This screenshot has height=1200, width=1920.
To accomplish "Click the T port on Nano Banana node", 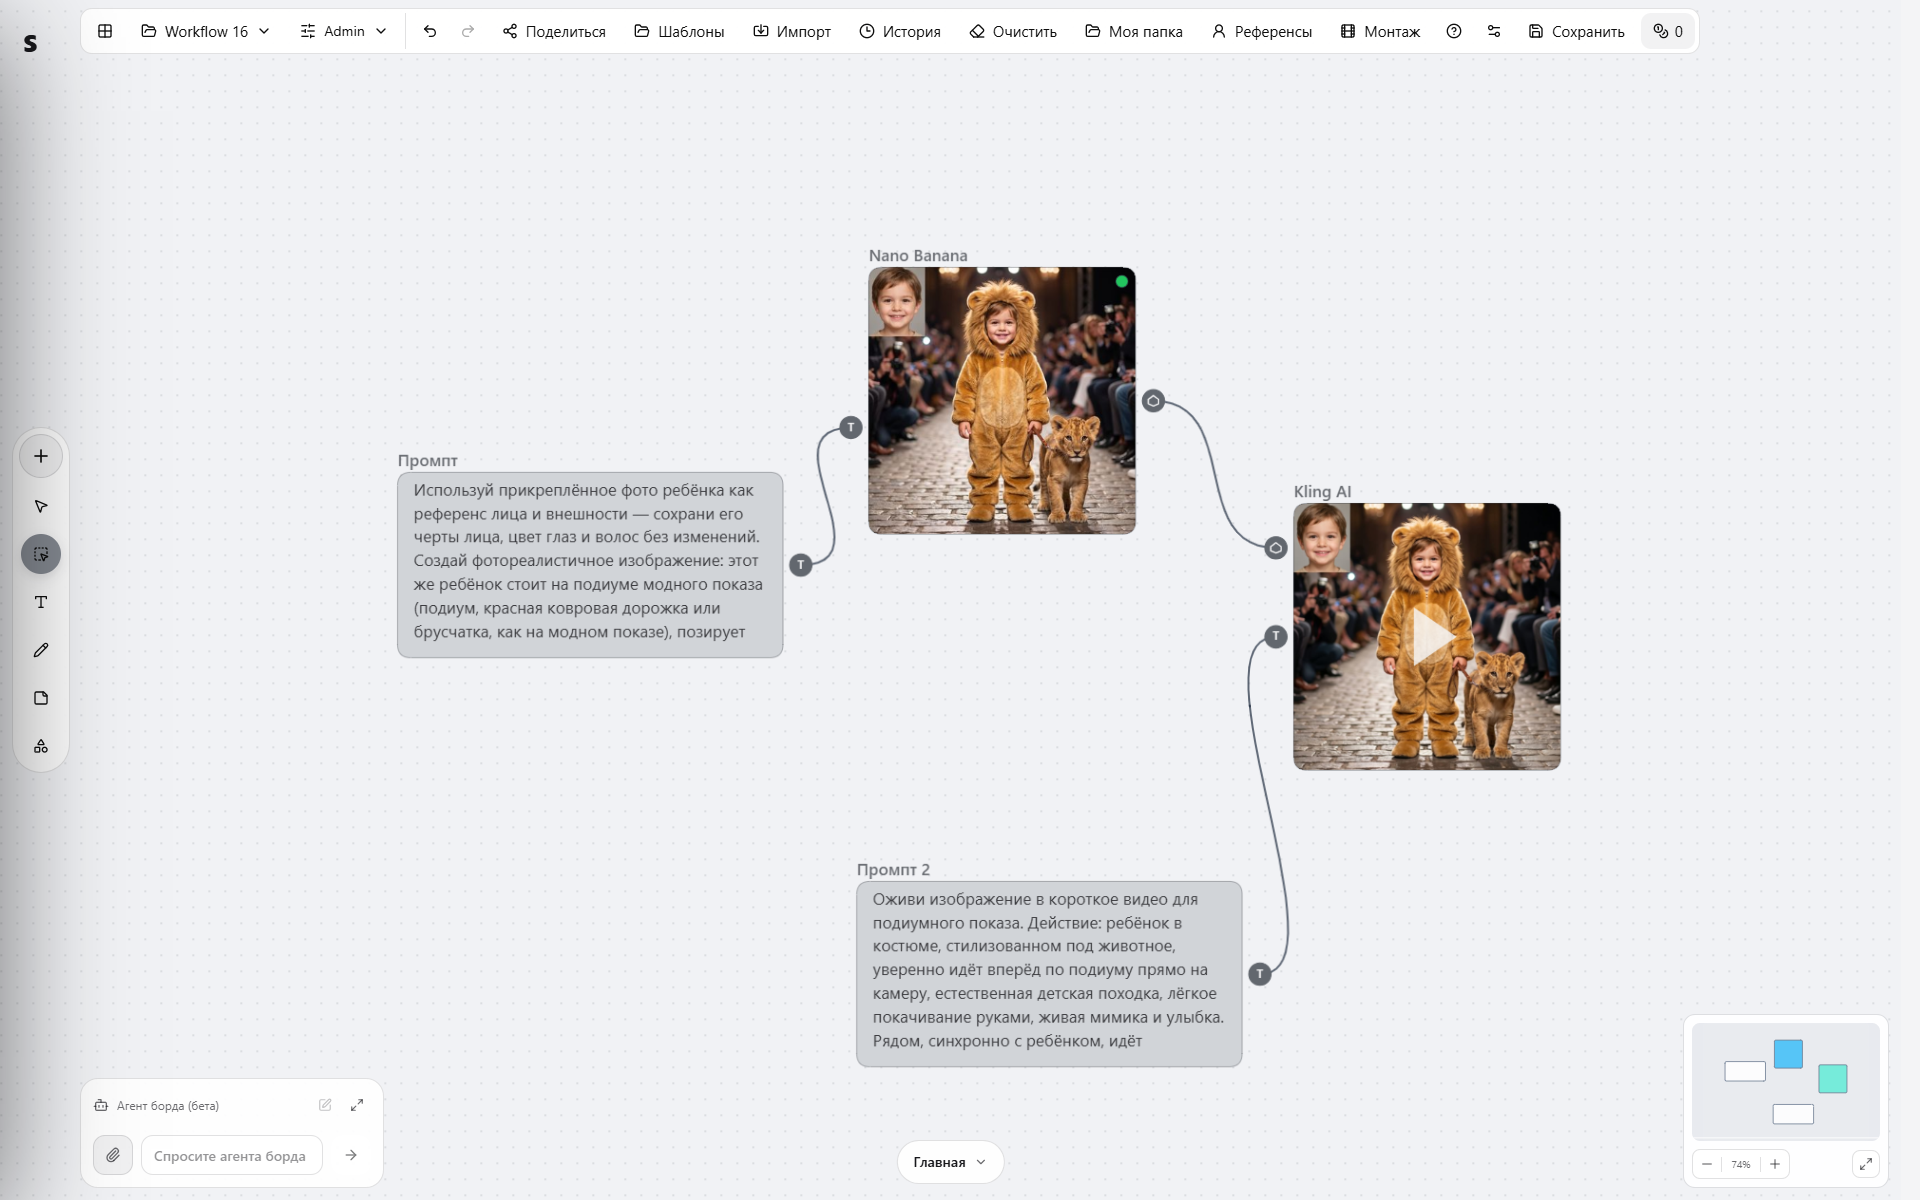I will [851, 428].
